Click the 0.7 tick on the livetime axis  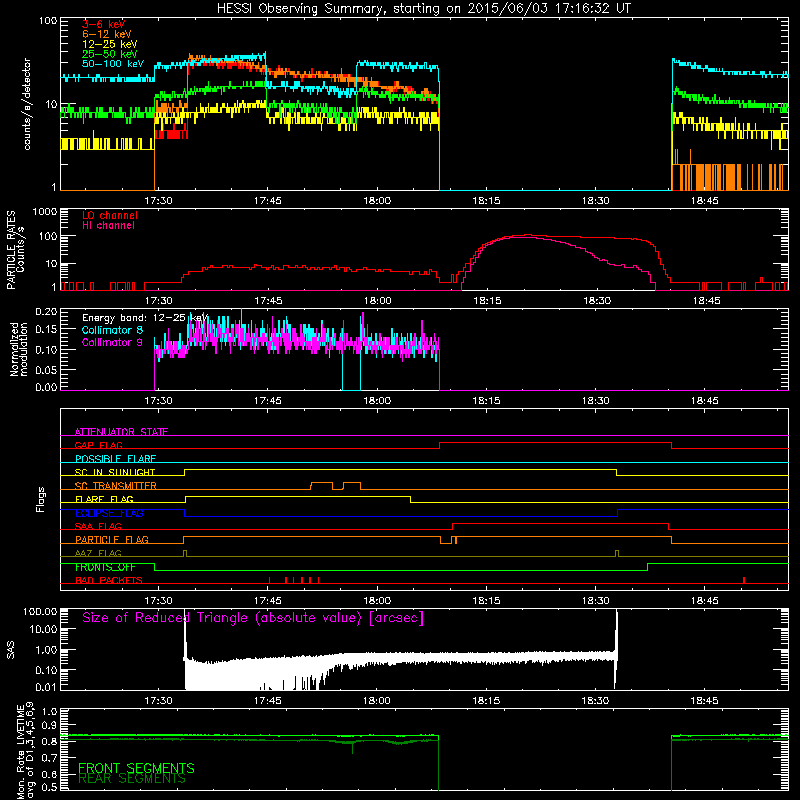pos(49,757)
